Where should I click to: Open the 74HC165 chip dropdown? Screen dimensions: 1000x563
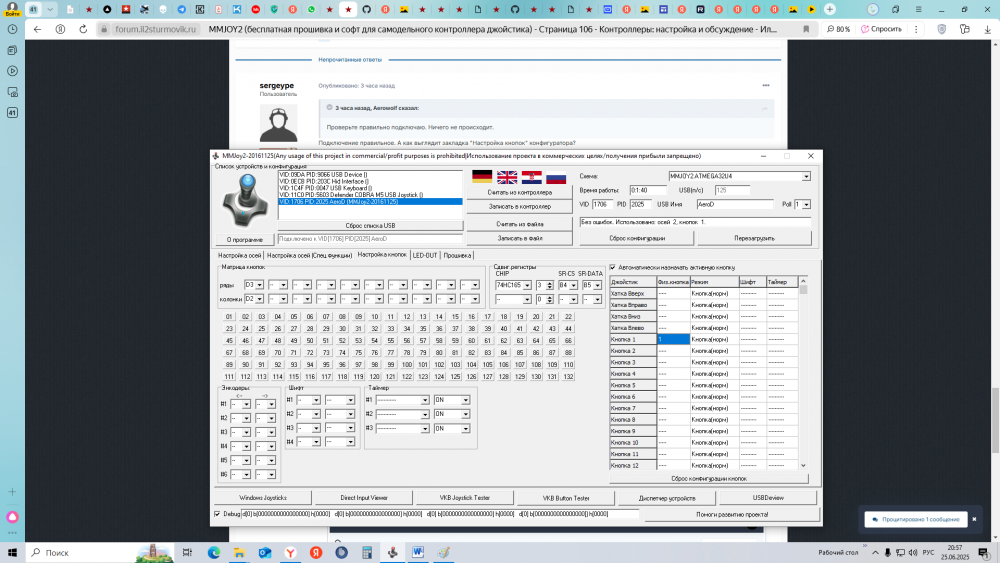coord(527,285)
